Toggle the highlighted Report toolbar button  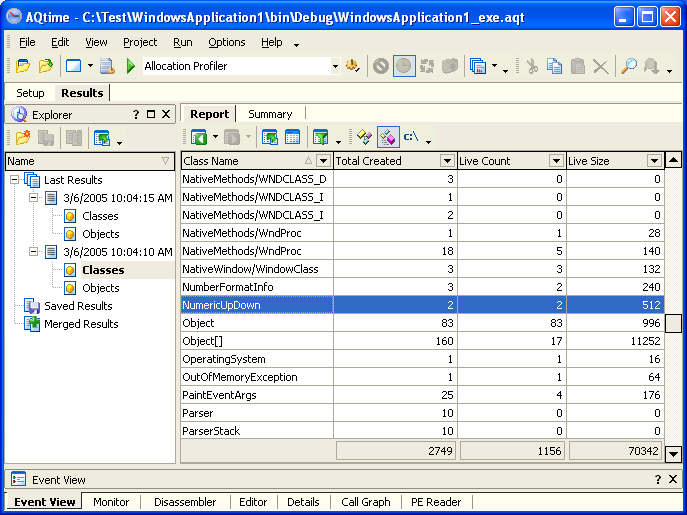coord(388,138)
